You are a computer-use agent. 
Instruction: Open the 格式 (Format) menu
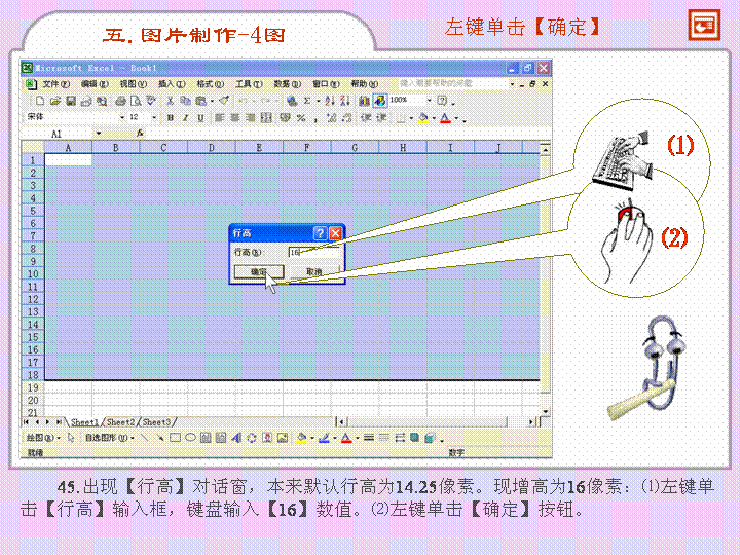coord(210,84)
